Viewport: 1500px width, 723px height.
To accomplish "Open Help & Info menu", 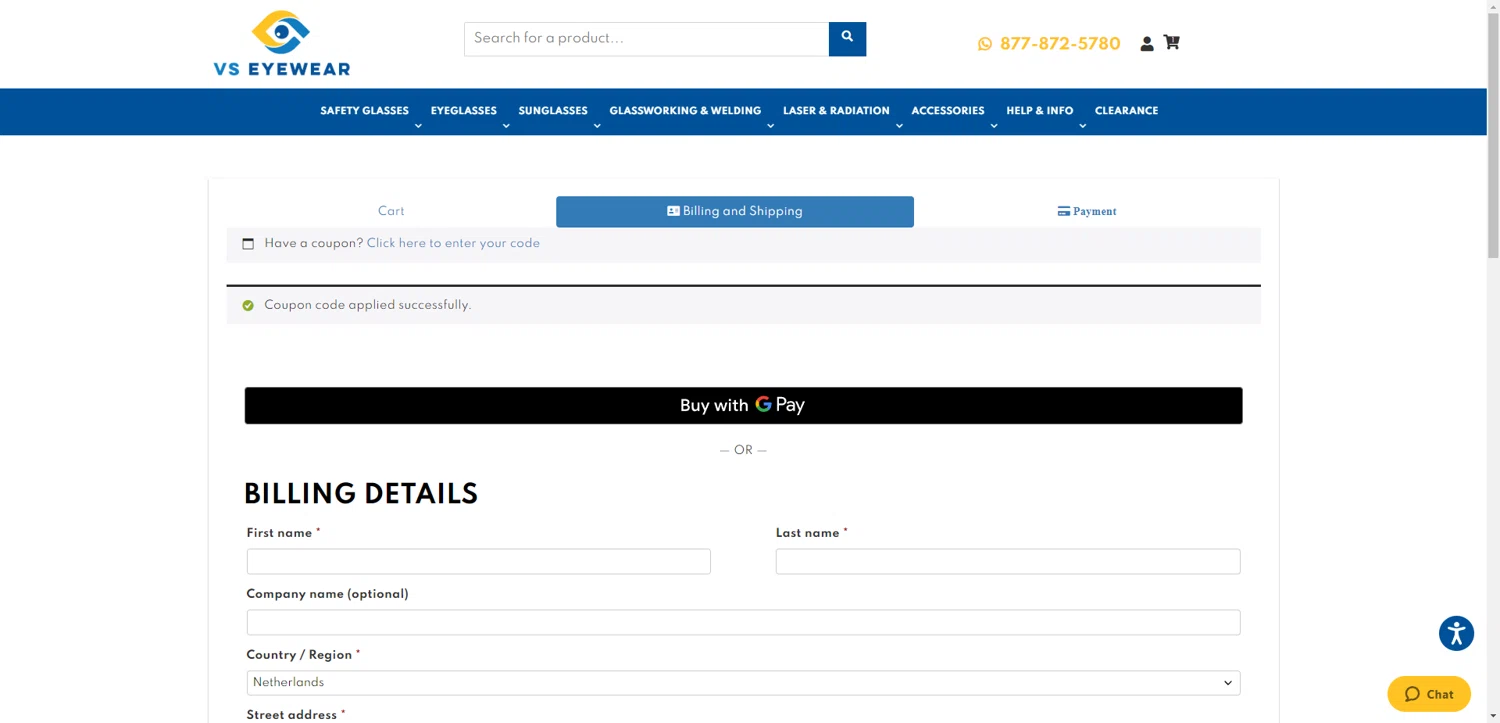I will click(1040, 111).
